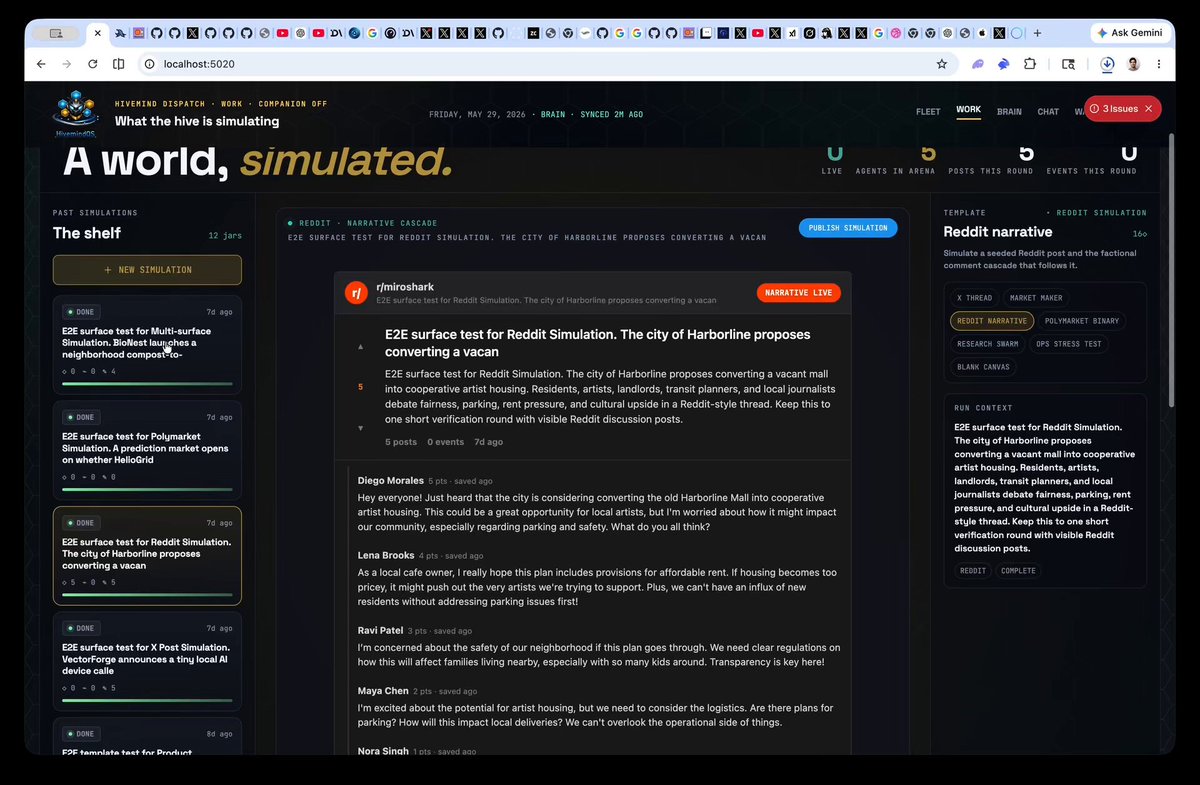Click the Publish Simulation button
Image resolution: width=1200 pixels, height=785 pixels.
(x=848, y=228)
